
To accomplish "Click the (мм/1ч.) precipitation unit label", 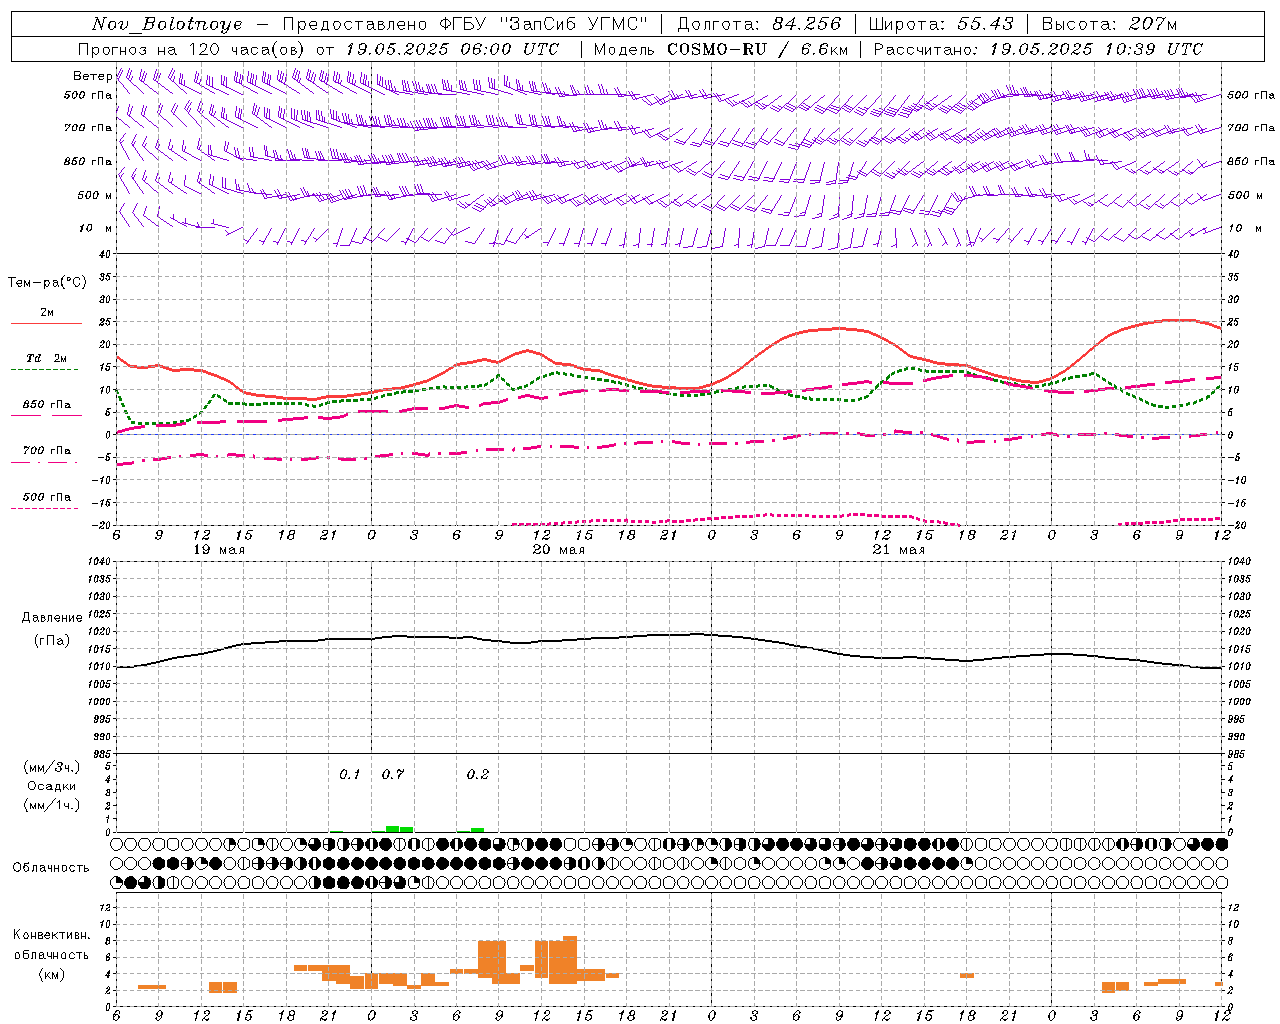I will tap(52, 805).
